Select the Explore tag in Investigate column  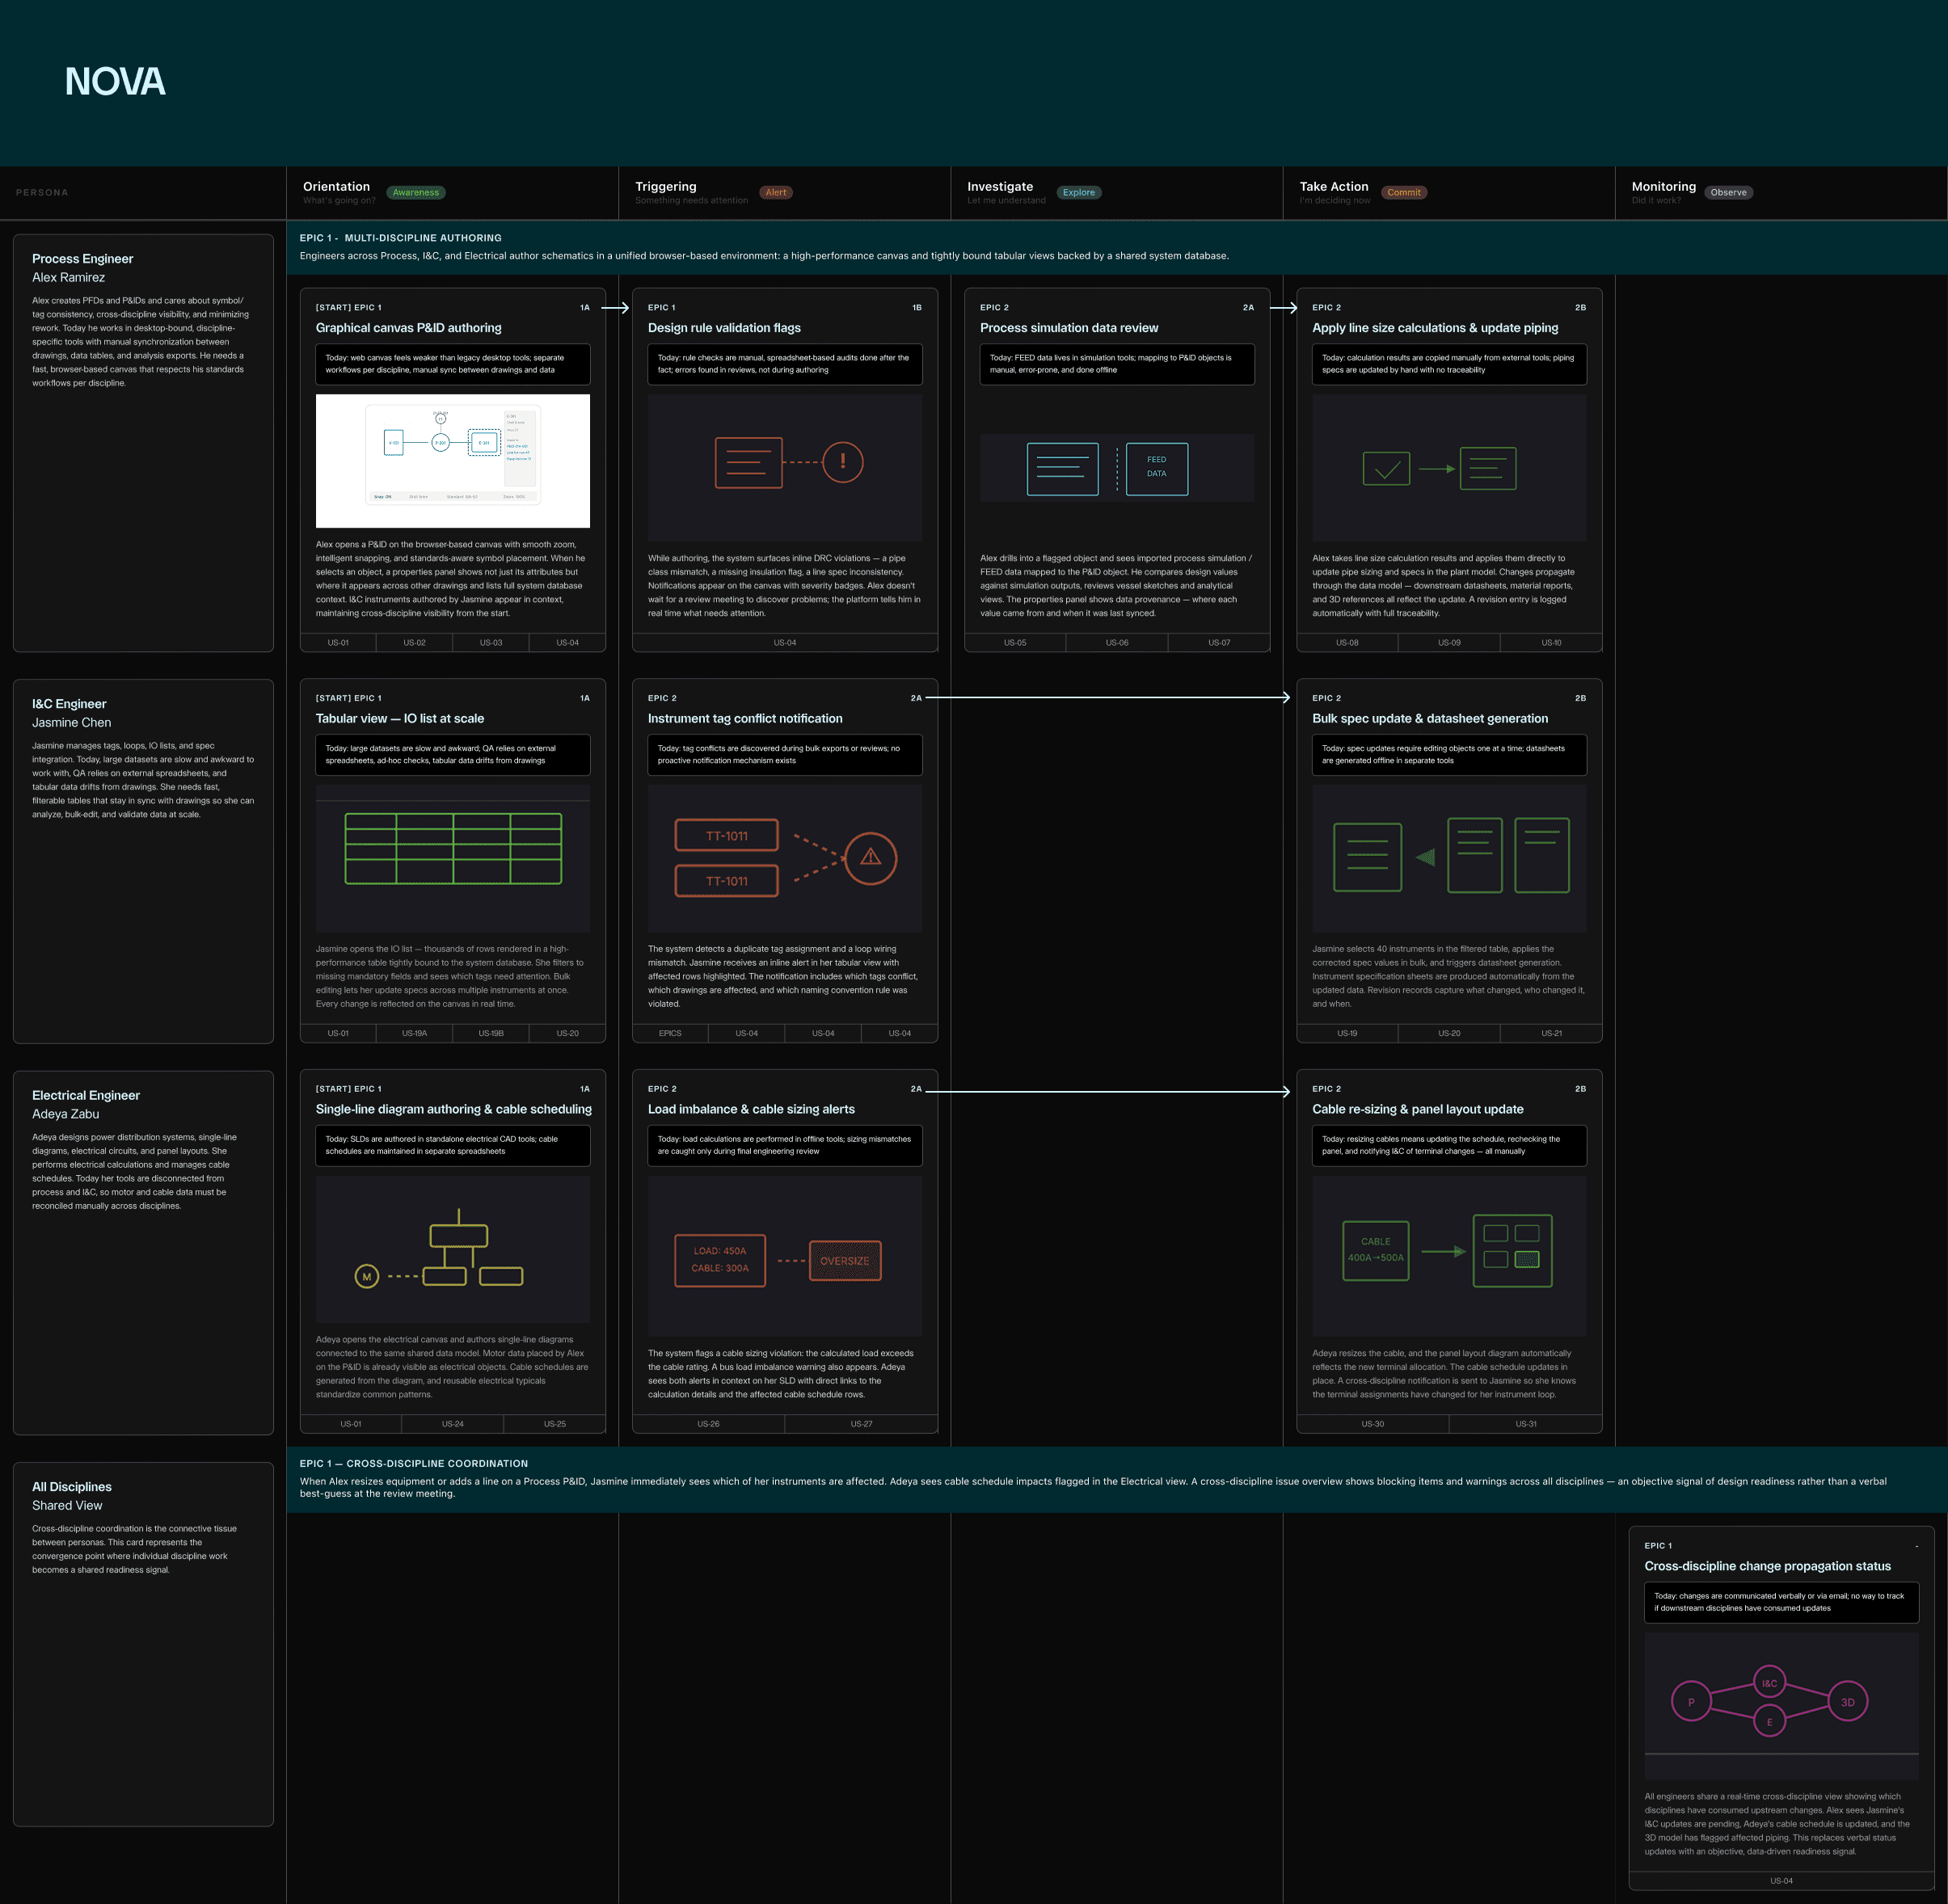(1078, 193)
